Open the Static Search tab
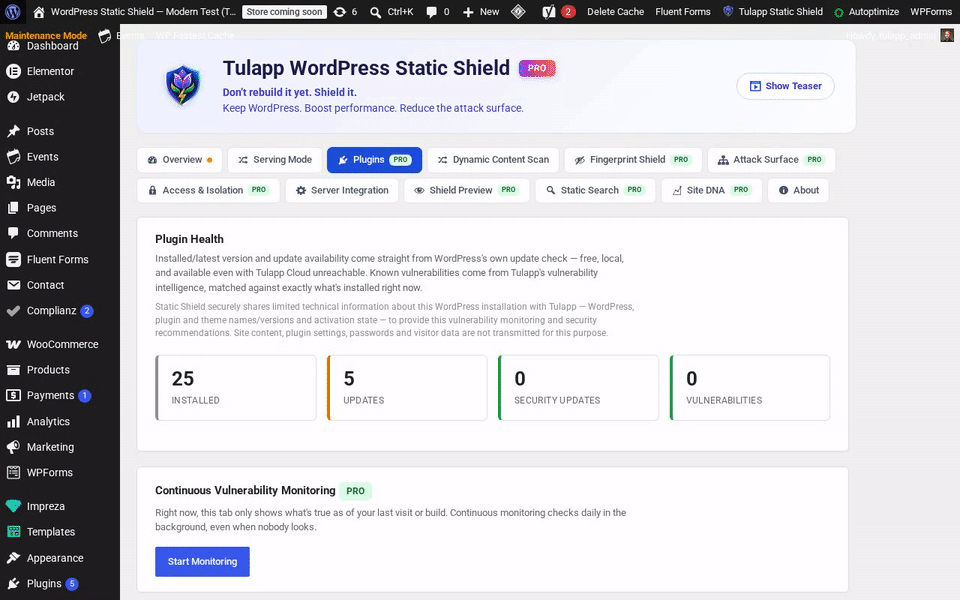Viewport: 960px width, 600px height. [x=595, y=190]
